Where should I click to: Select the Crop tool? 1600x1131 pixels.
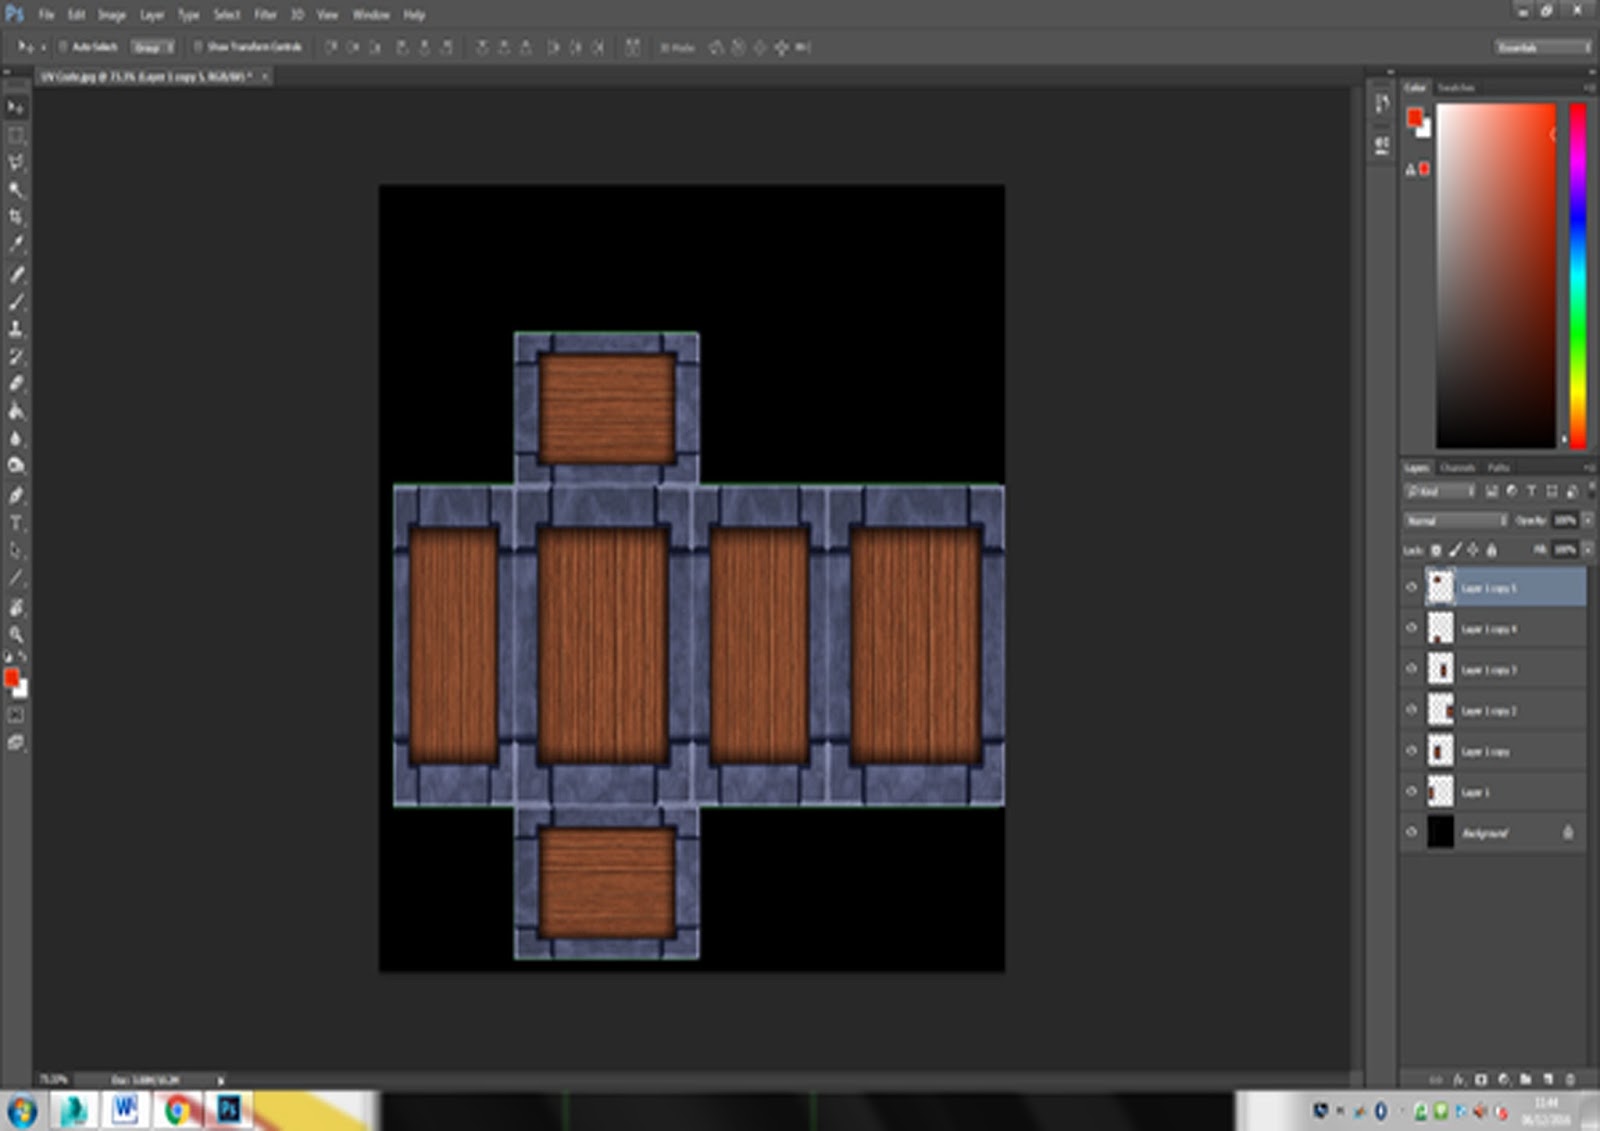[x=16, y=217]
